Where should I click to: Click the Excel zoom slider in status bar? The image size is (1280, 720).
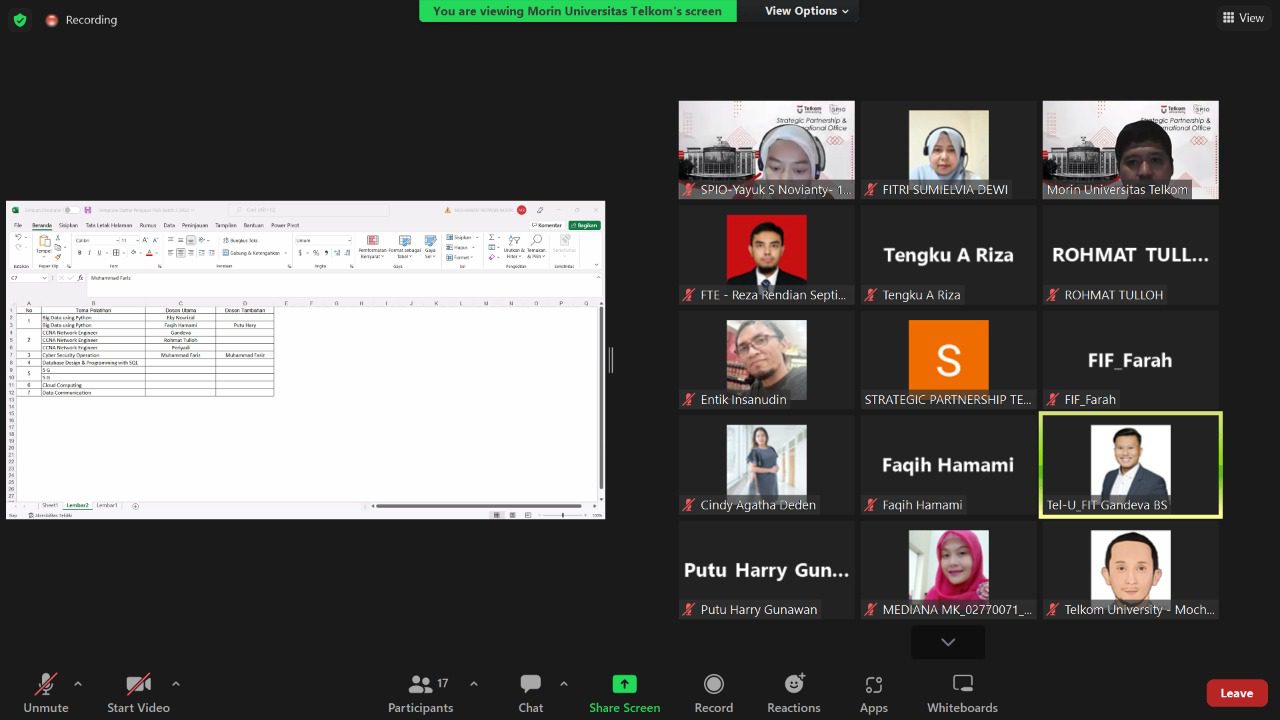[562, 515]
